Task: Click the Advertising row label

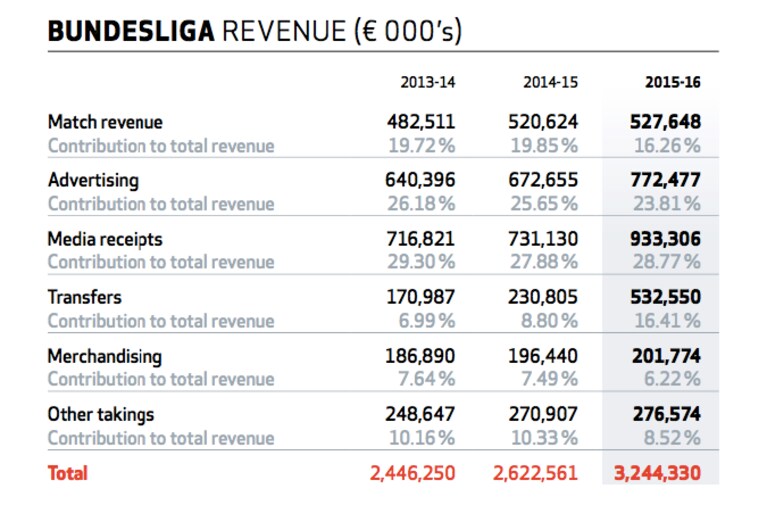Action: (93, 181)
